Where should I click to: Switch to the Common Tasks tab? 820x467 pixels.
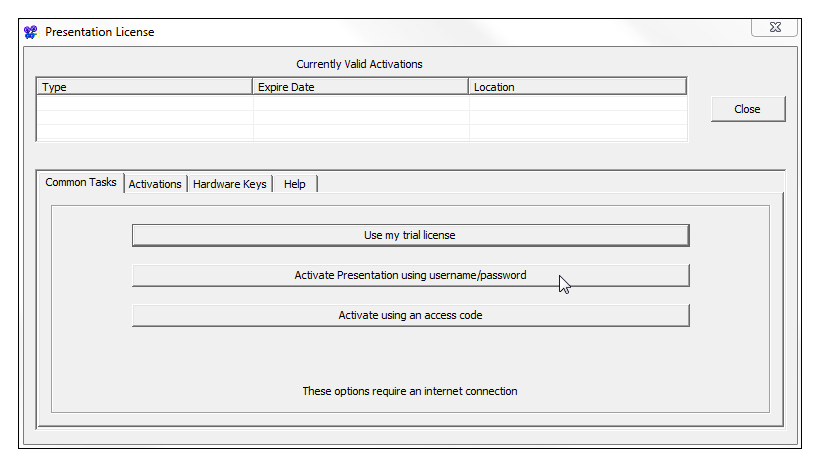[x=81, y=183]
